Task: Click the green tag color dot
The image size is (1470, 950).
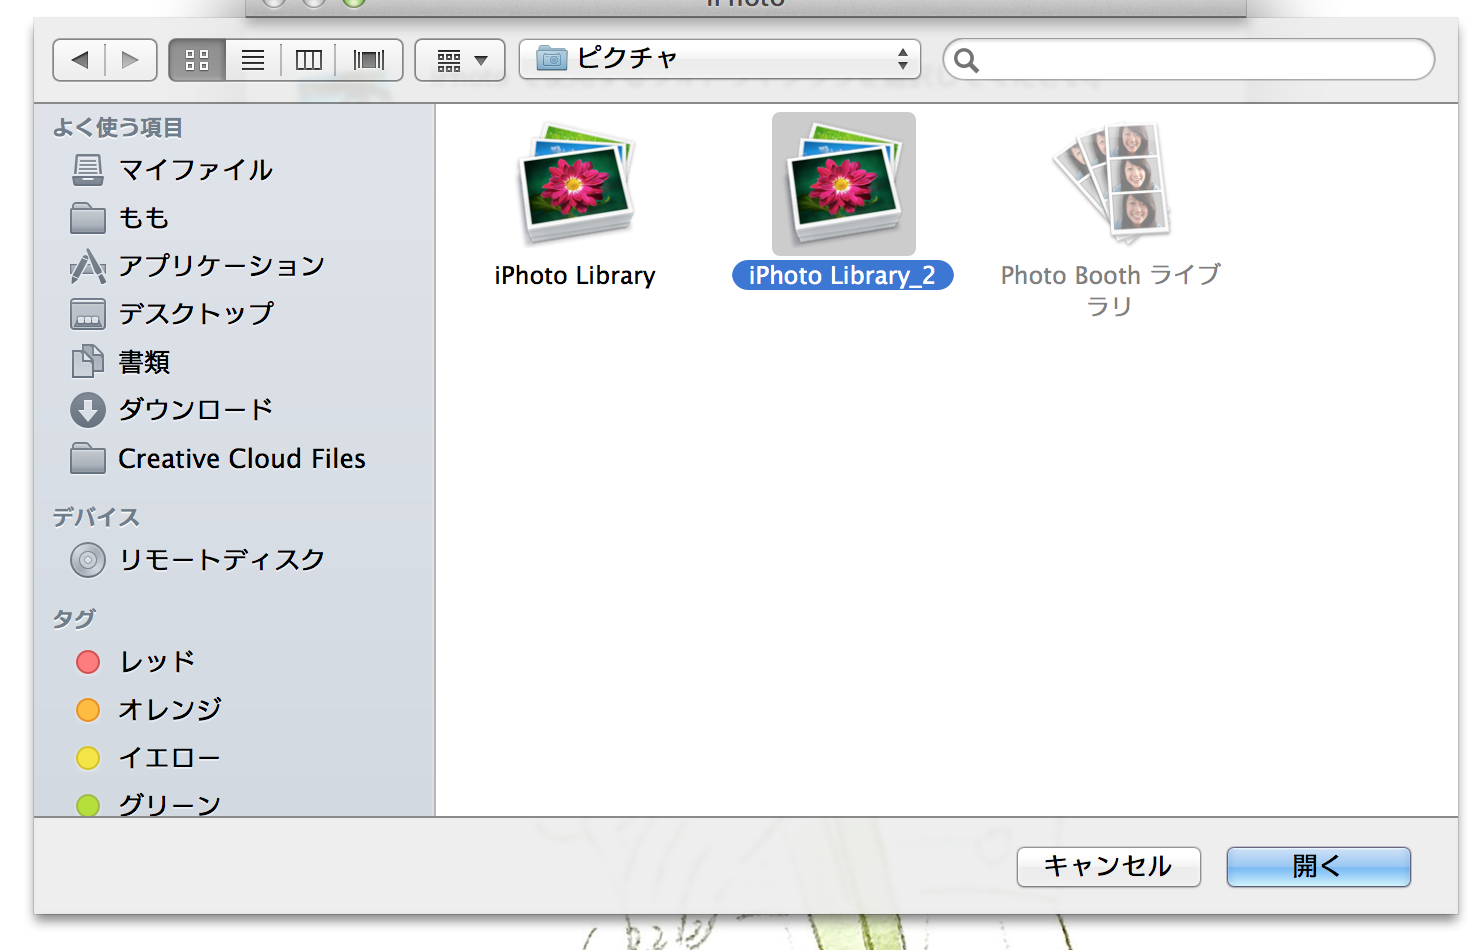Action: coord(88,805)
